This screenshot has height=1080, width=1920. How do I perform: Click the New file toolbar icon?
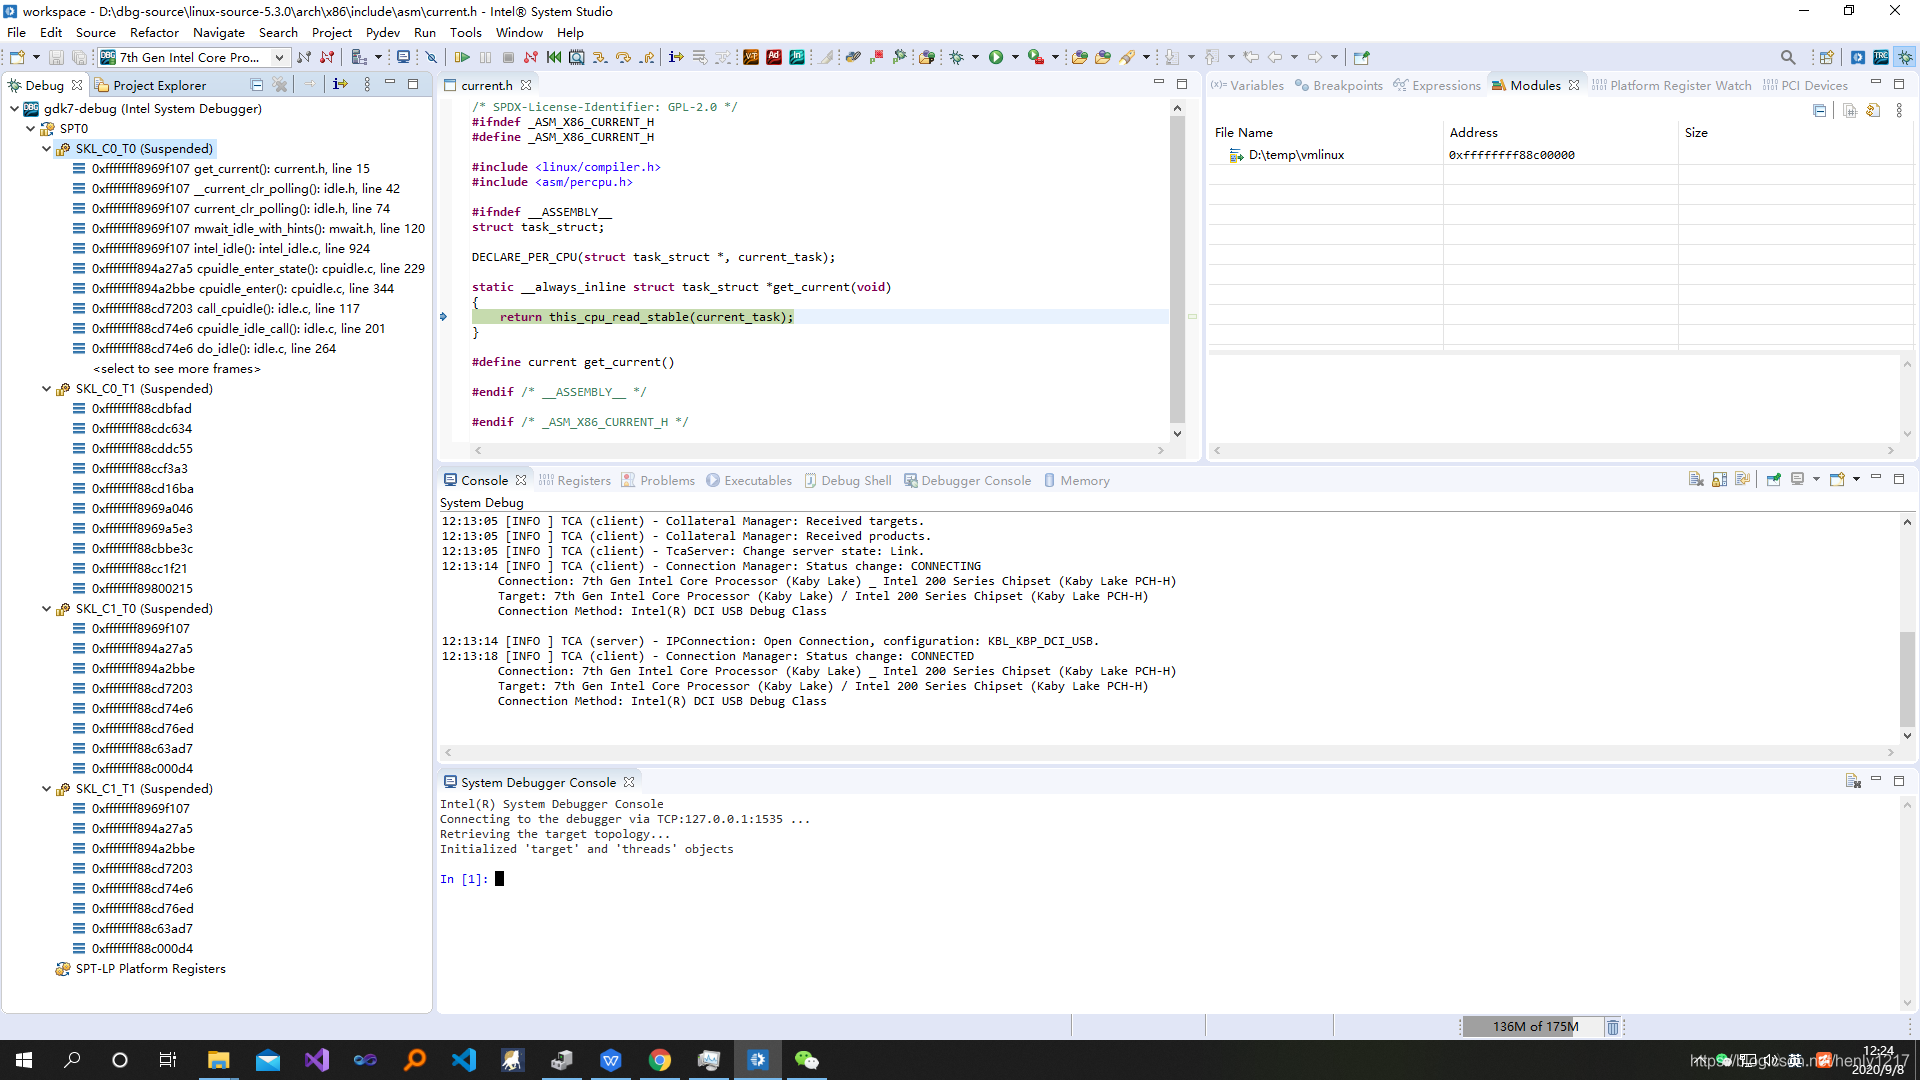click(x=17, y=57)
